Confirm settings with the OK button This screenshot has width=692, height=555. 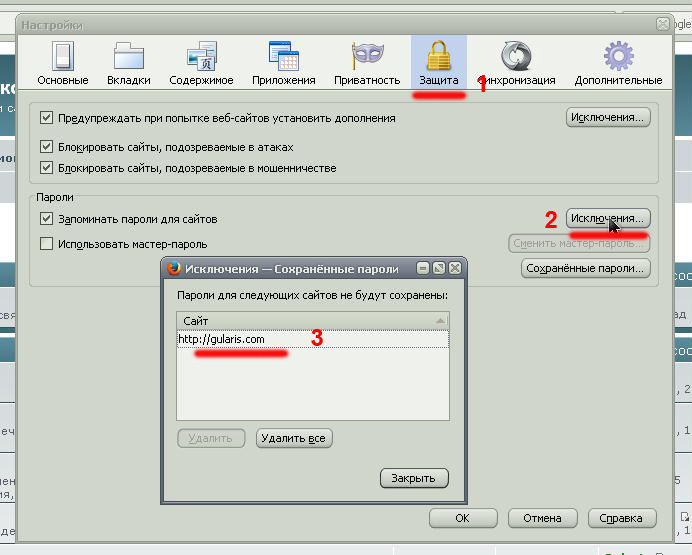462,518
